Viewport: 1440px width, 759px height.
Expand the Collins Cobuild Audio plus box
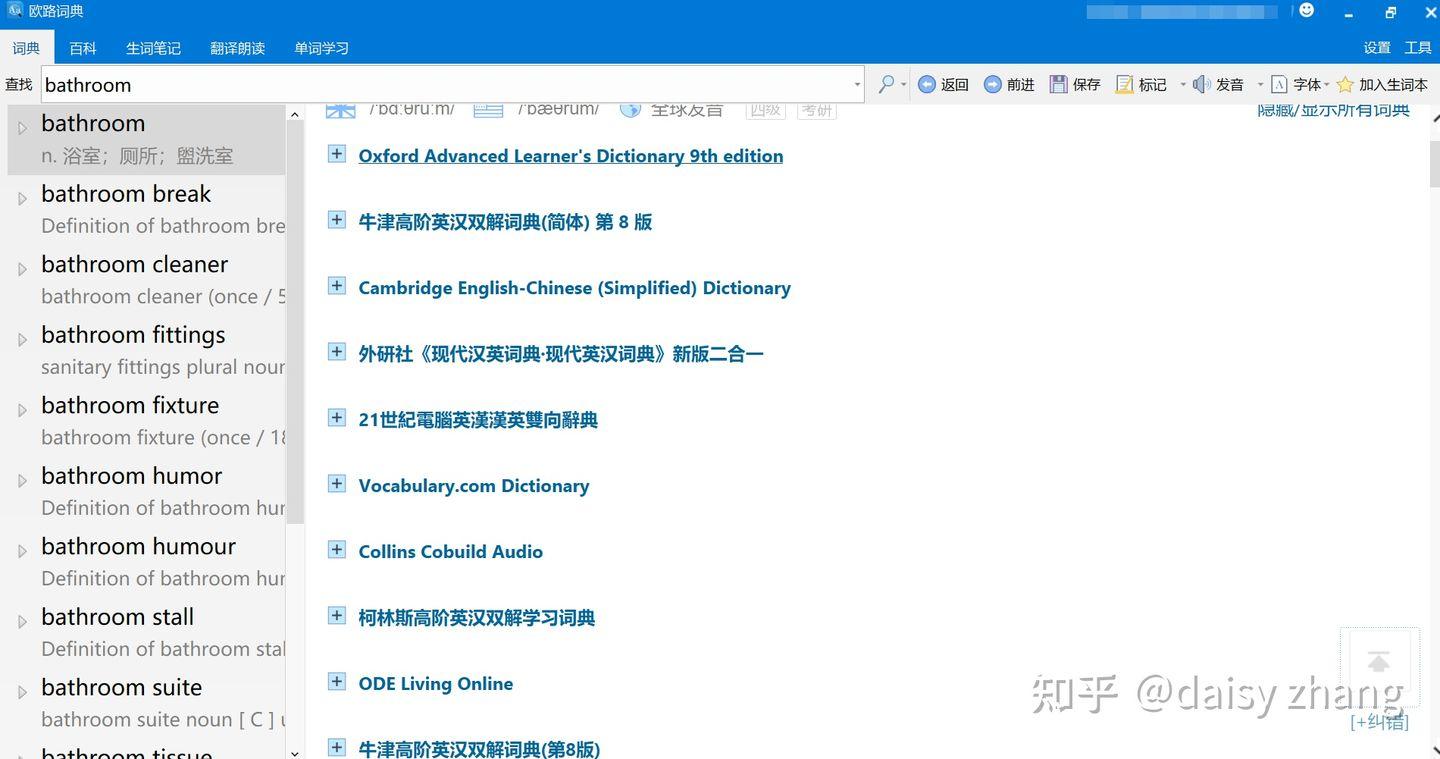[x=337, y=550]
